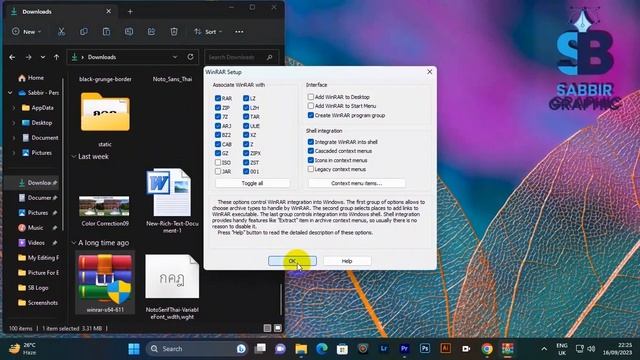The image size is (640, 360).
Task: Collapse the Last week group
Action: pos(74,156)
